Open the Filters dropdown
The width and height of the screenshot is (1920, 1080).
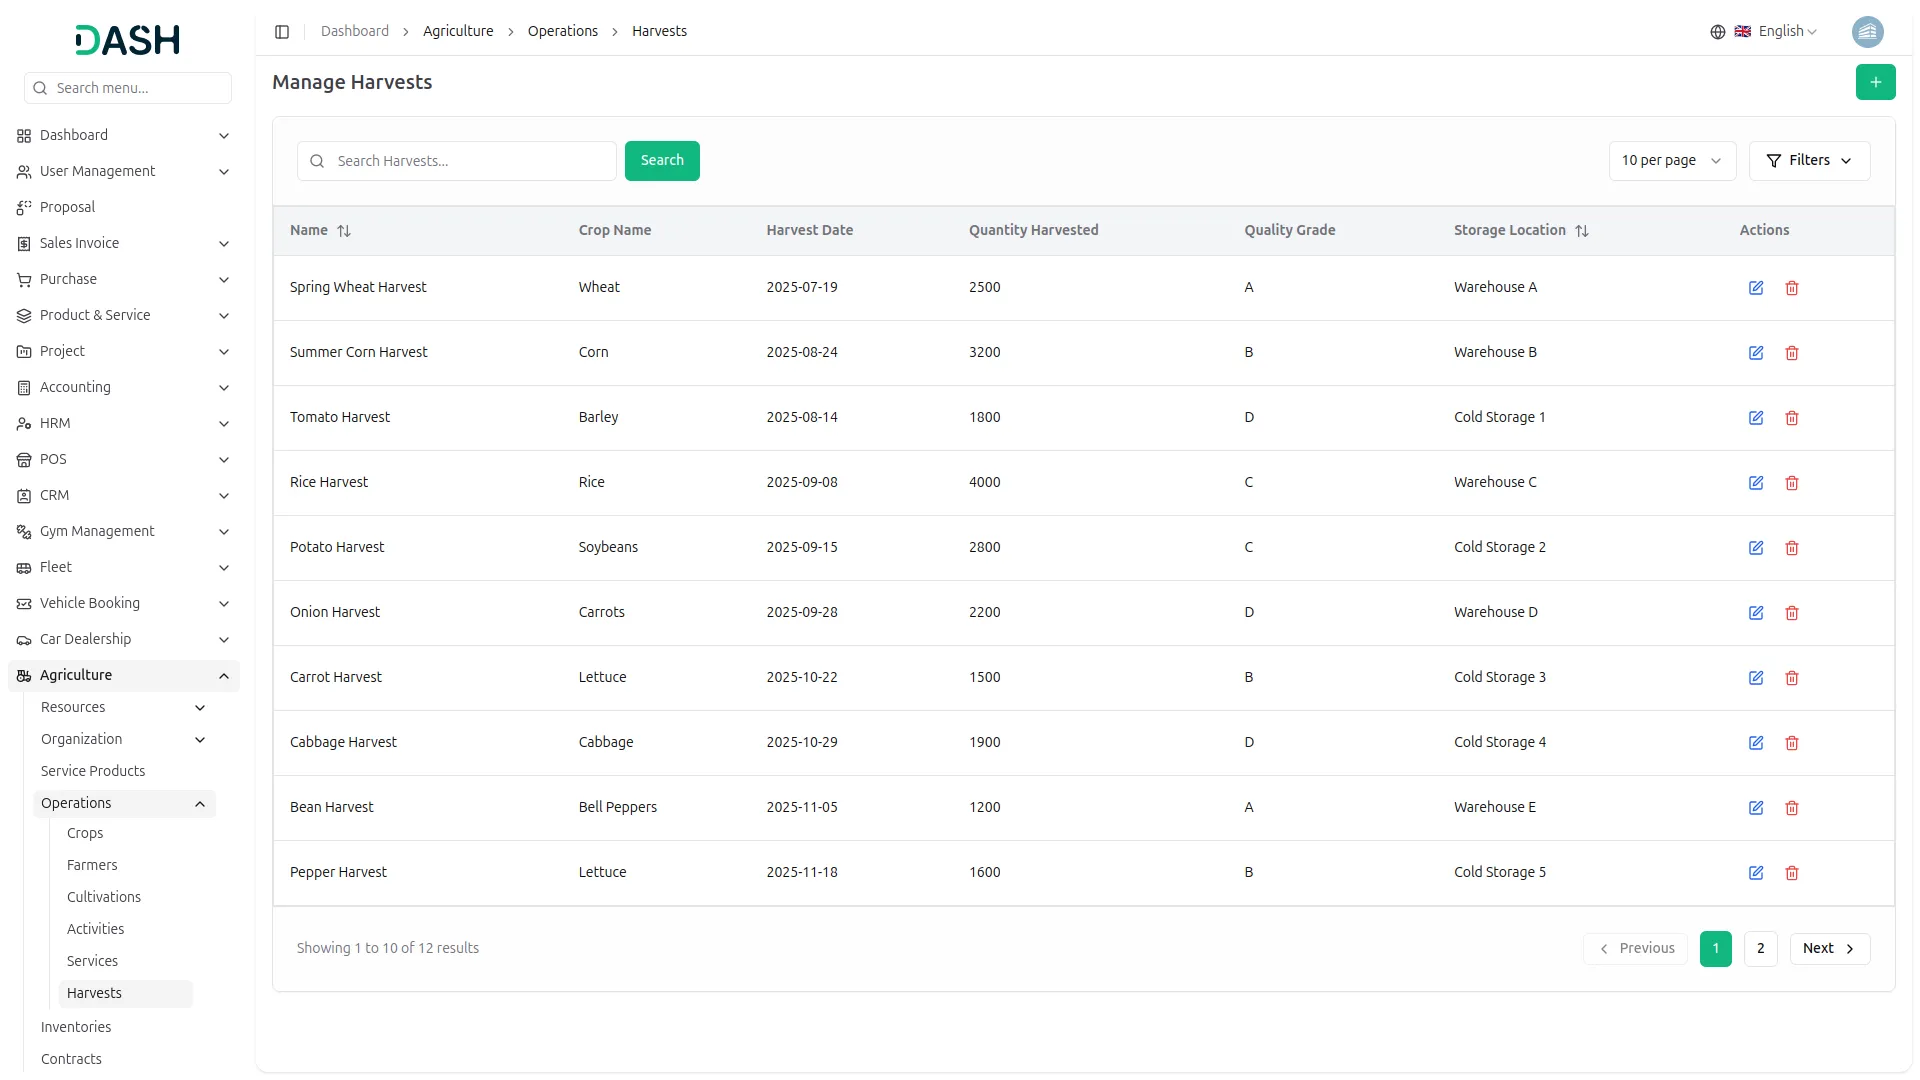coord(1808,161)
